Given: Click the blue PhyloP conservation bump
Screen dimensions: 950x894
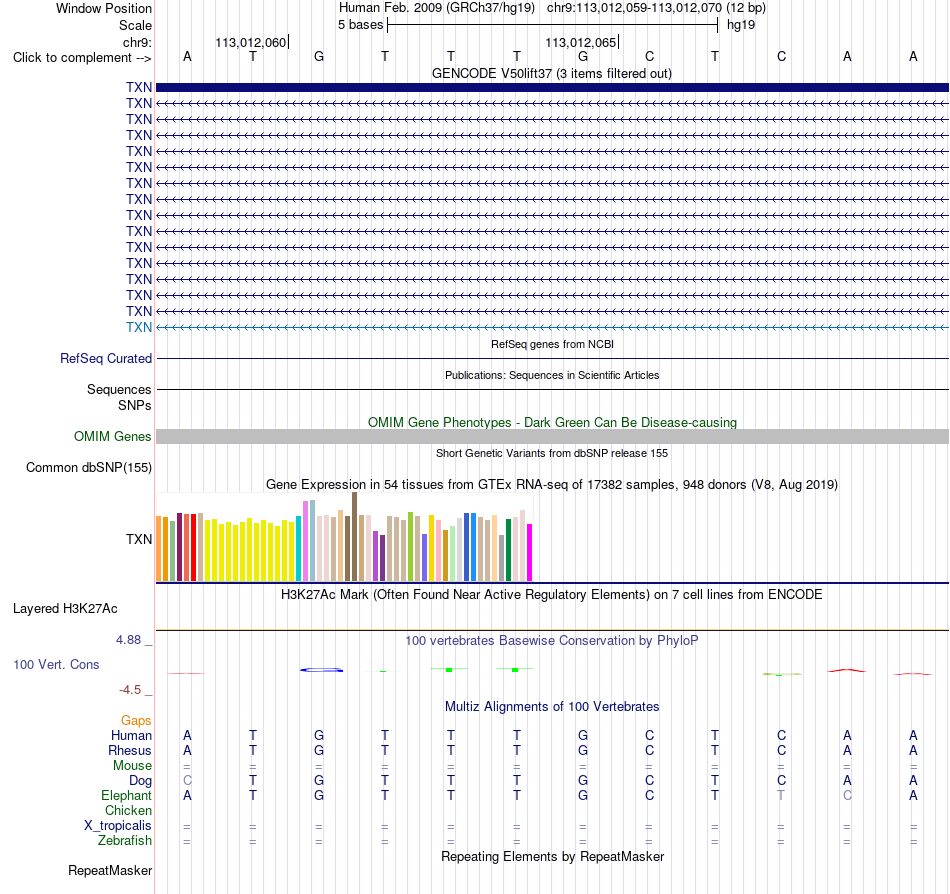Looking at the screenshot, I should (322, 669).
